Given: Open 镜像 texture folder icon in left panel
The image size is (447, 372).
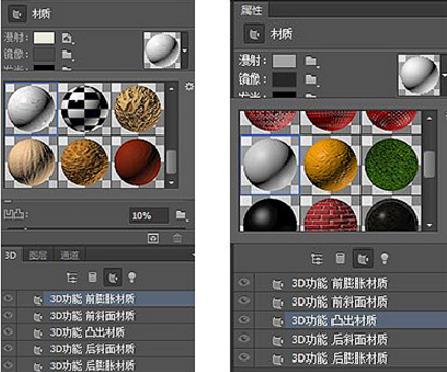Looking at the screenshot, I should point(67,54).
